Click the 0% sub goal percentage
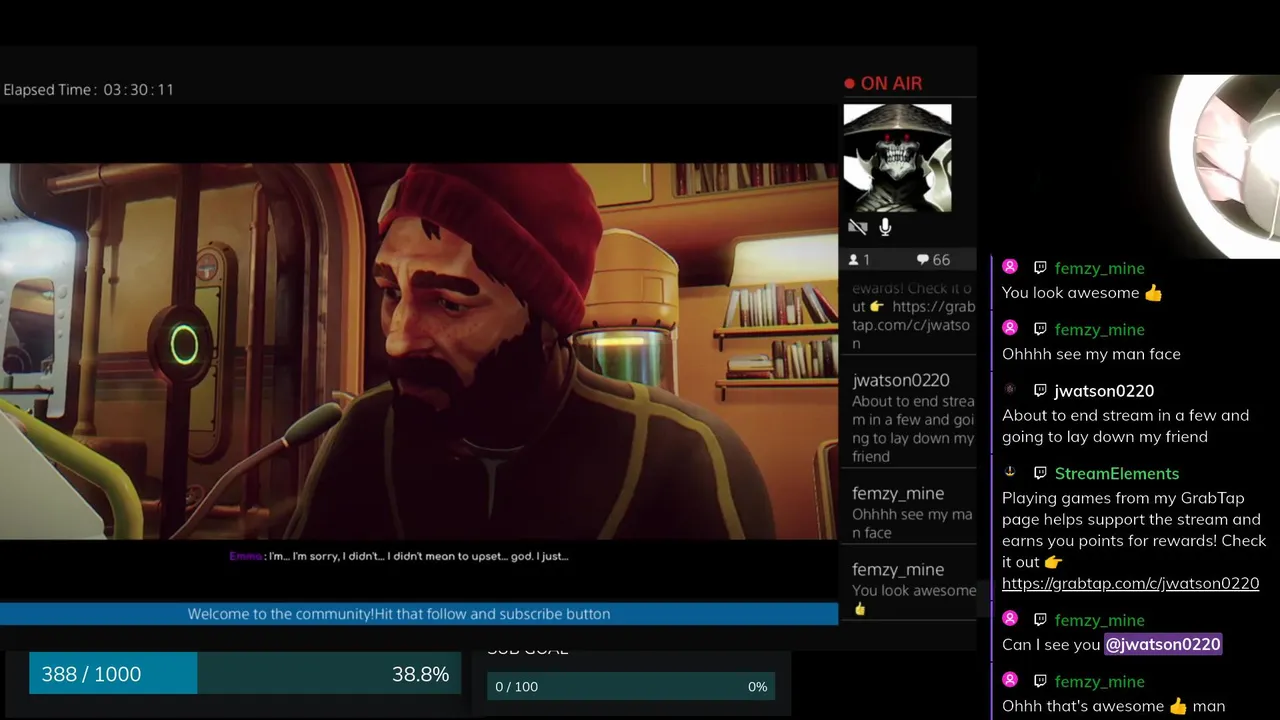 757,687
